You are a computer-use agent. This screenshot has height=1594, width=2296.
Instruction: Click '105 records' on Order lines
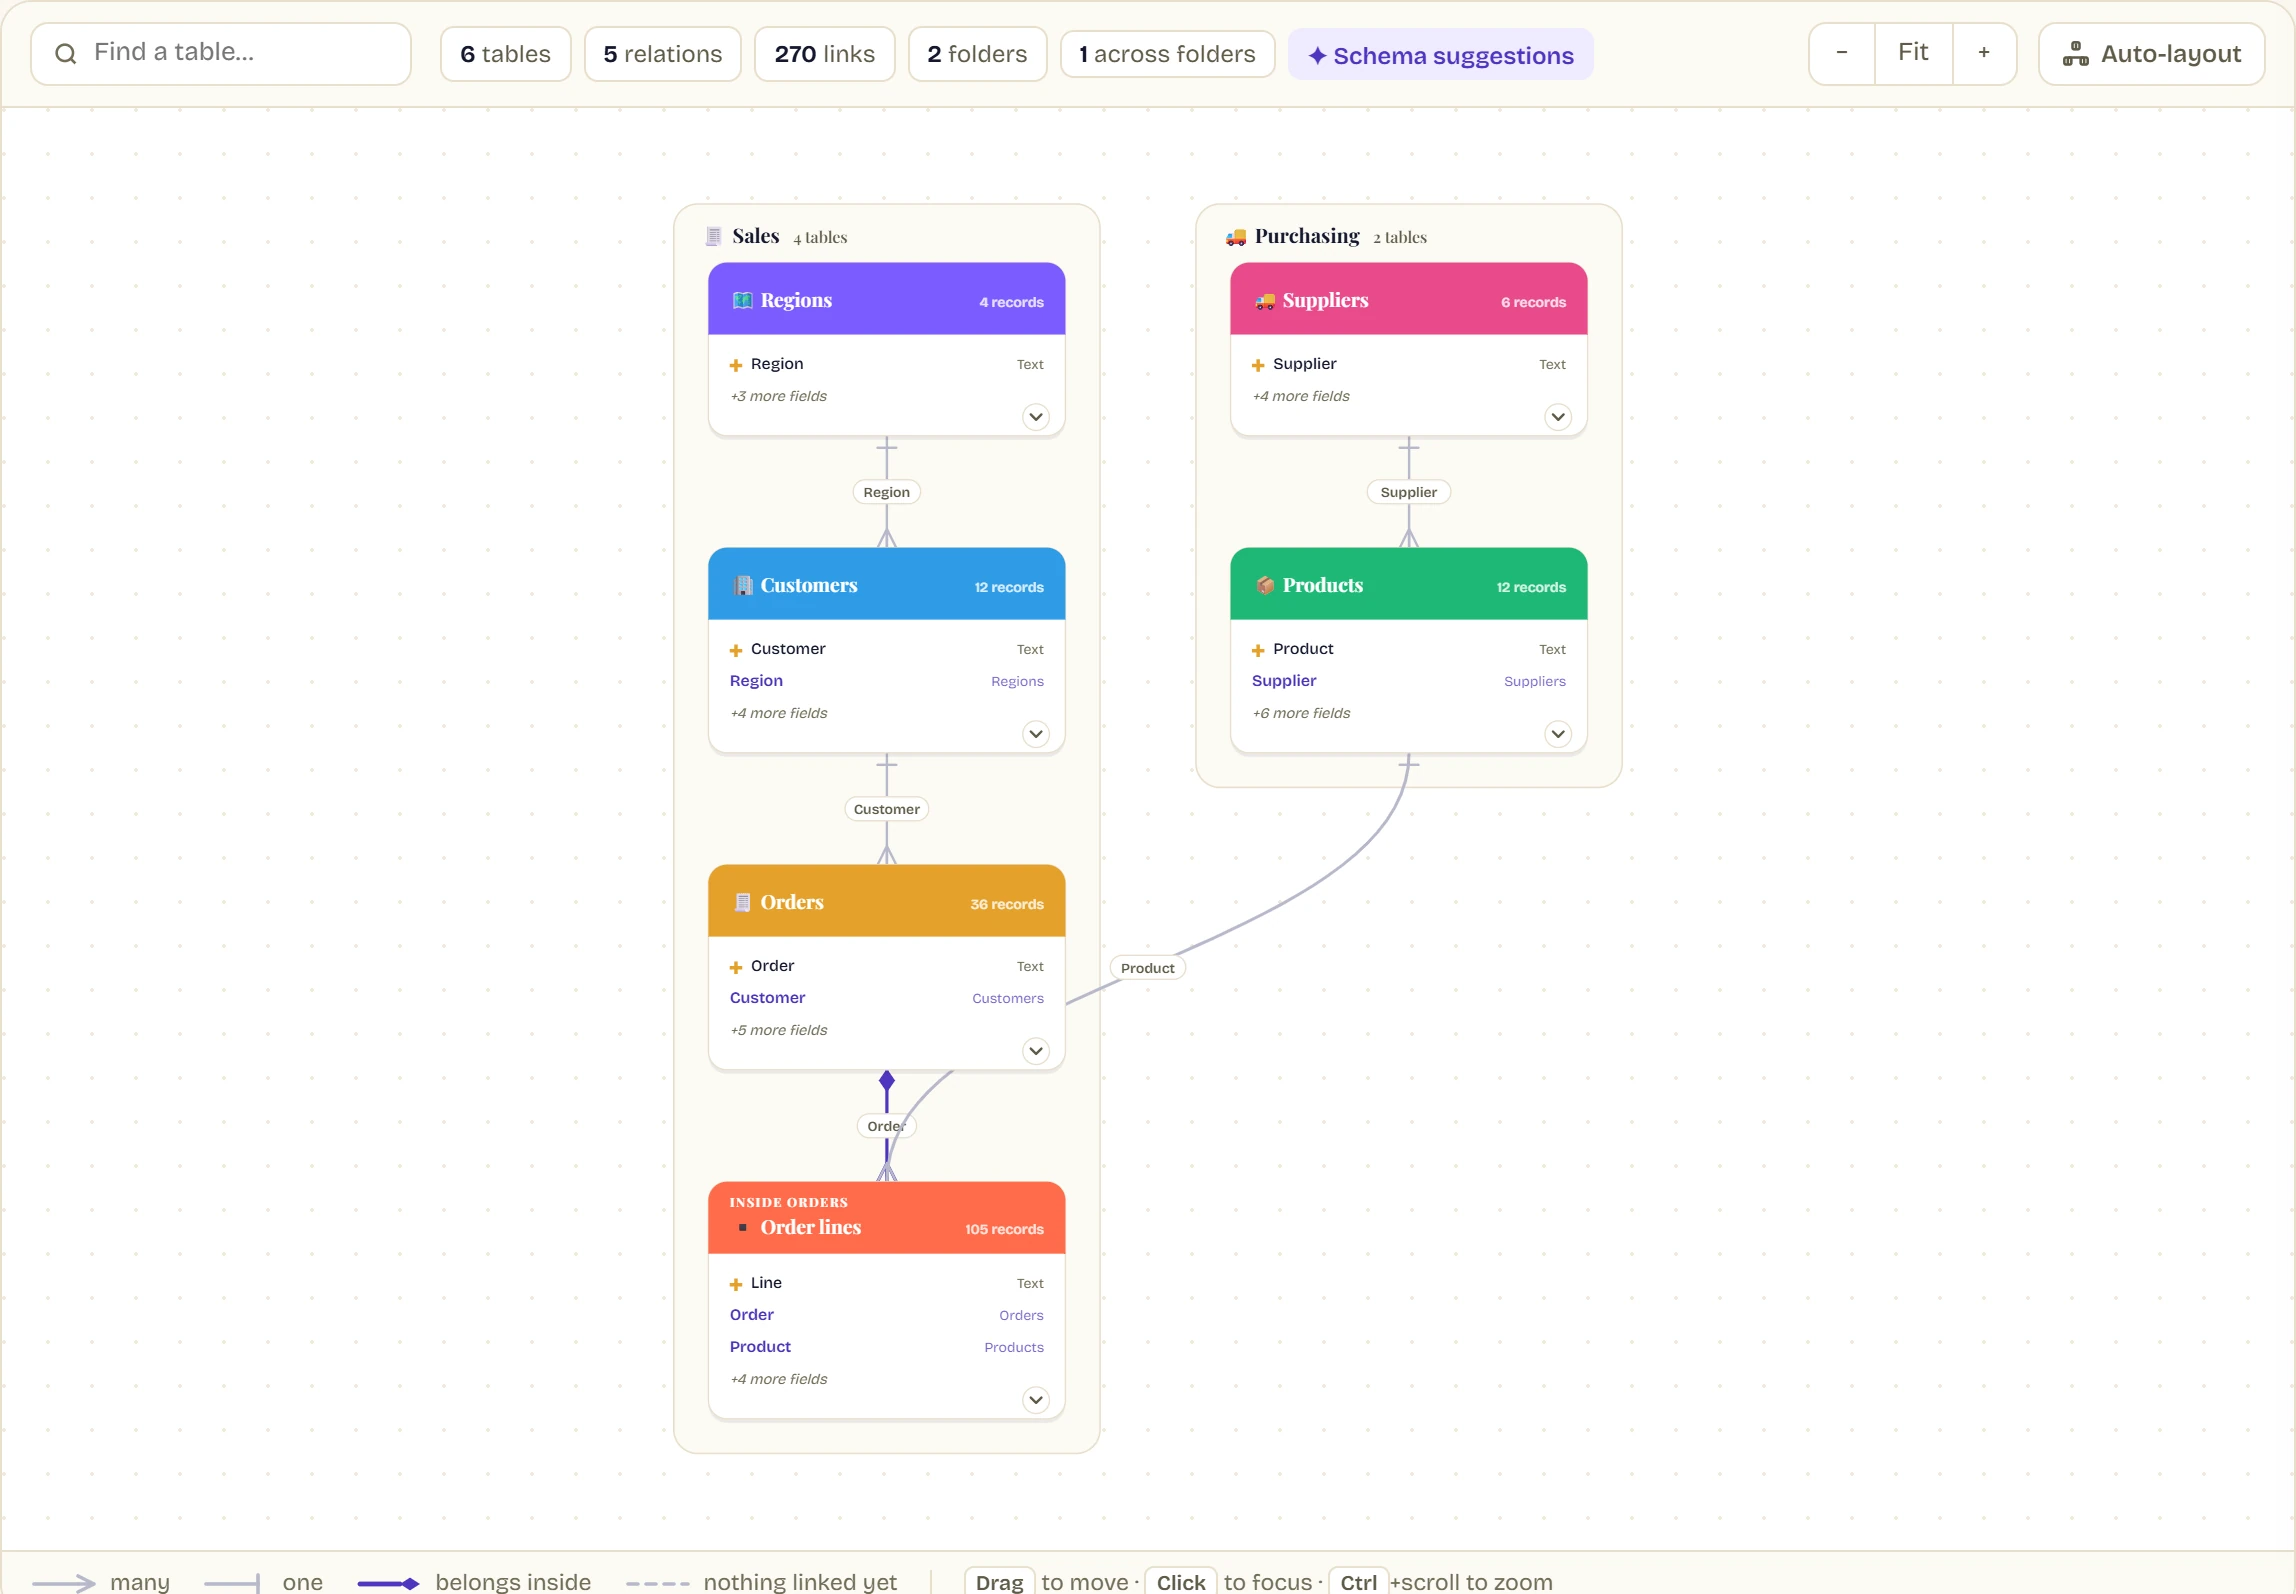(x=1004, y=1229)
